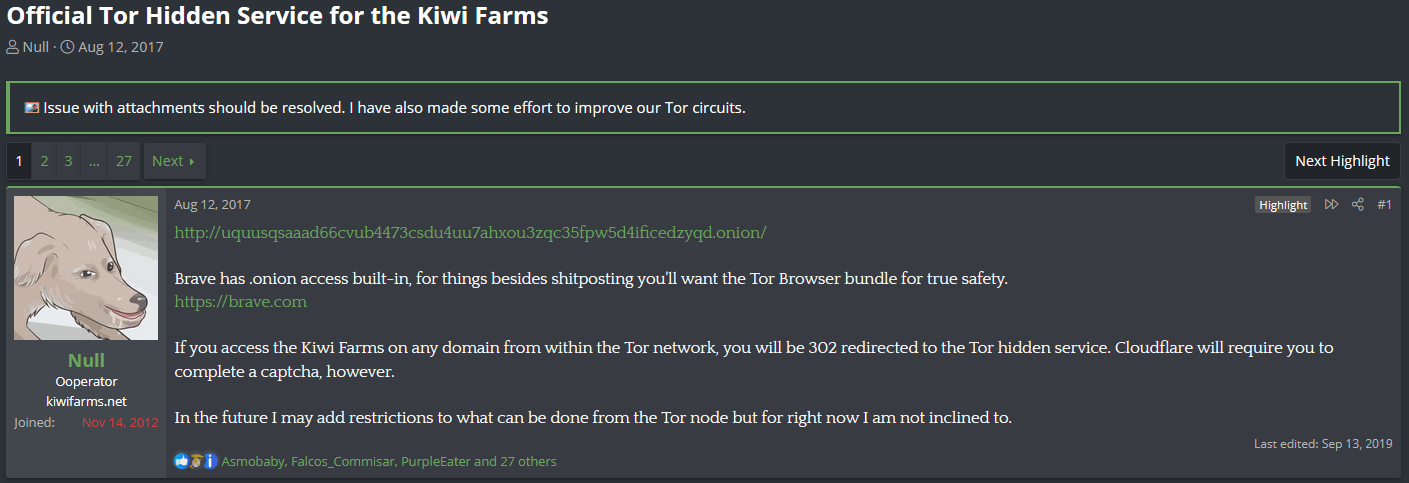
Task: Click the Next Highlight button
Action: (1342, 160)
